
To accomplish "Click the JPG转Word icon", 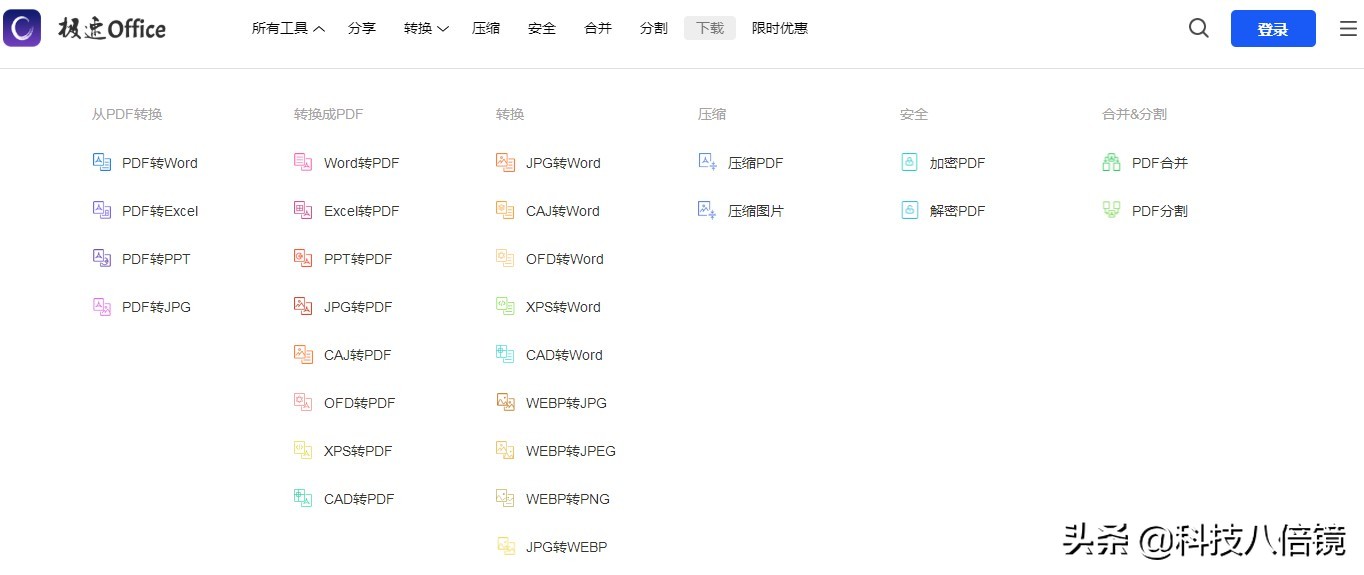I will point(505,162).
